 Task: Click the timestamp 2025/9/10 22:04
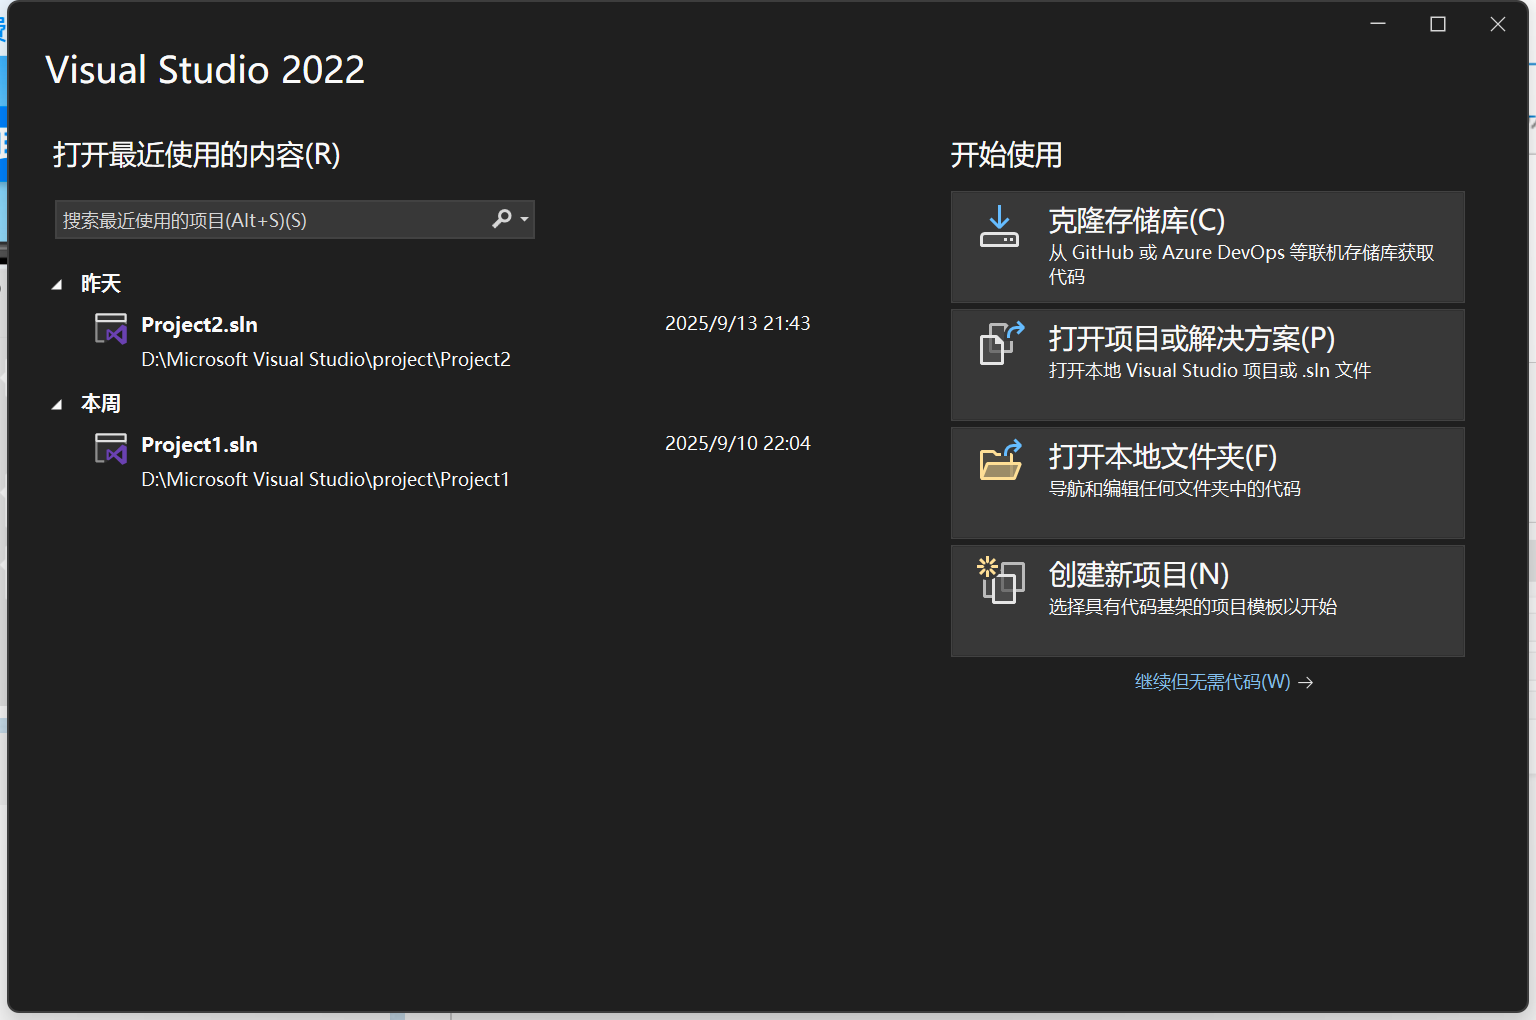click(738, 443)
